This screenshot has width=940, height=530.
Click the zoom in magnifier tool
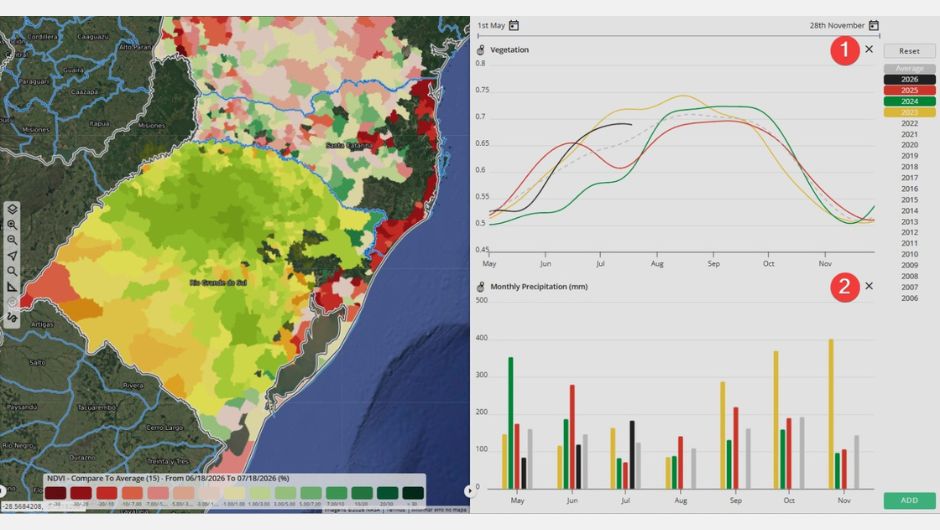(x=12, y=225)
